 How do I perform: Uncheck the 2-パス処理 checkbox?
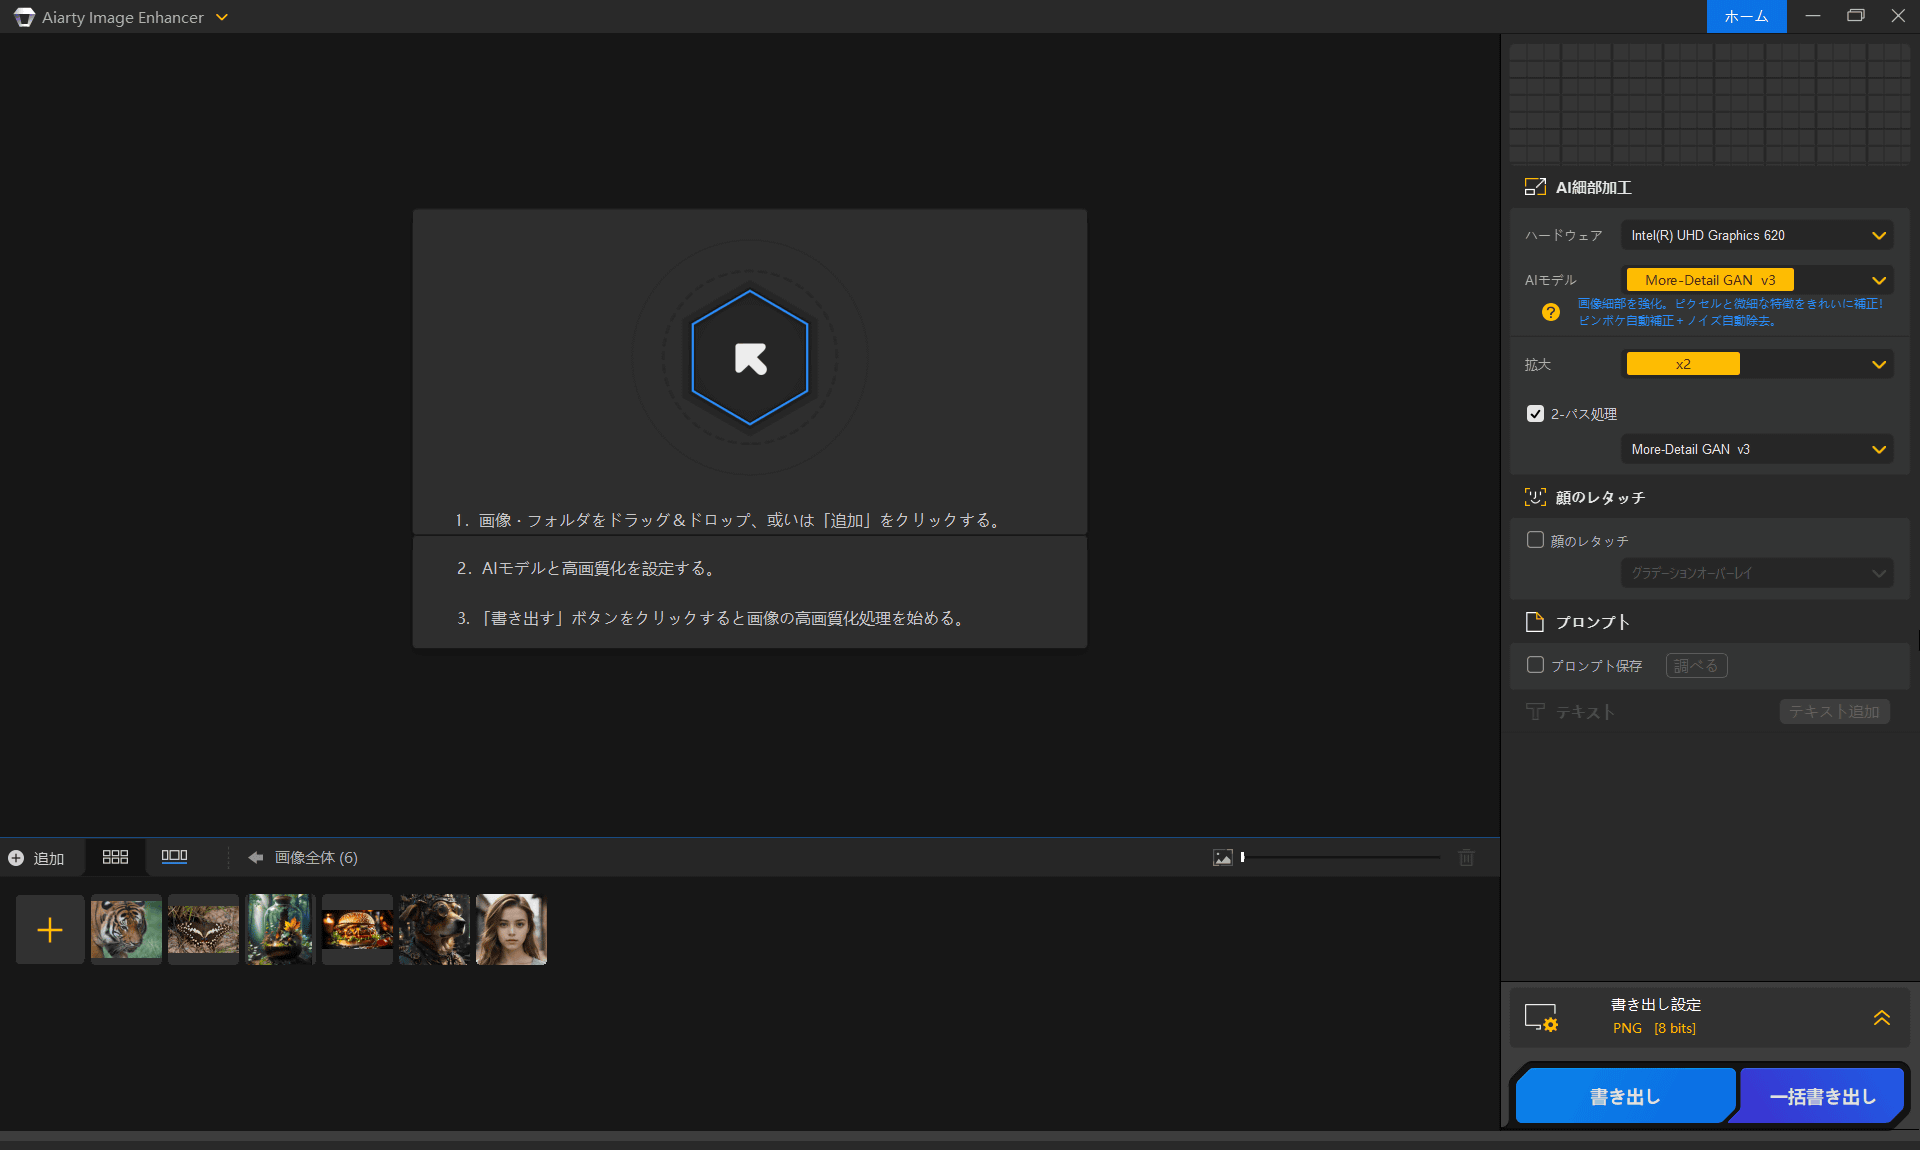tap(1535, 414)
